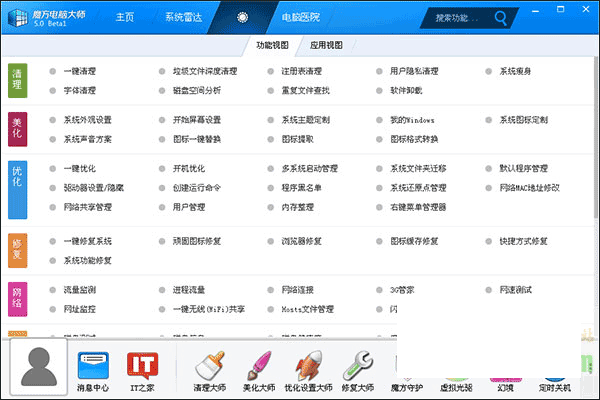Open 浏览器修复
The width and height of the screenshot is (600, 400).
302,241
